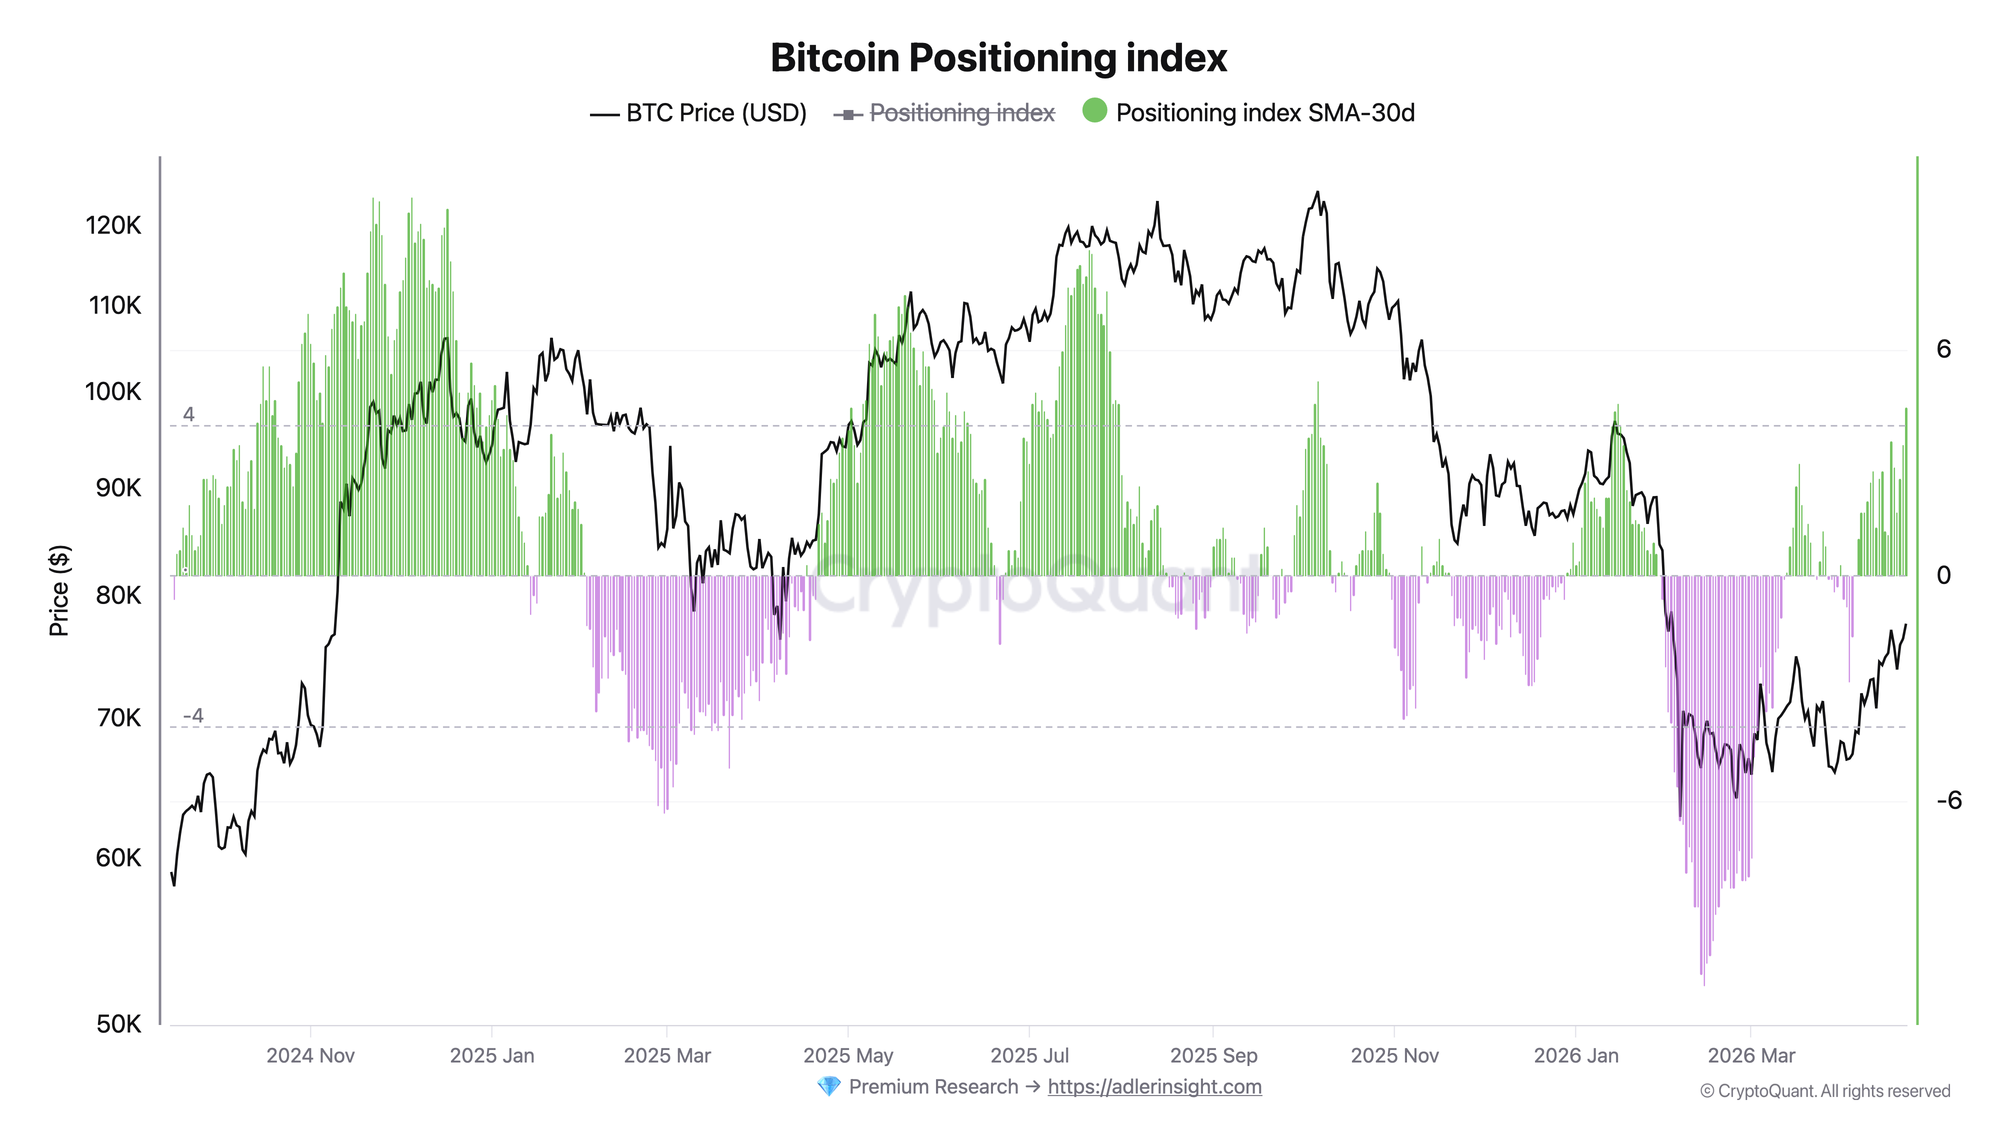Click the Premium Research text
This screenshot has width=2000, height=1125.
pyautogui.click(x=932, y=1087)
